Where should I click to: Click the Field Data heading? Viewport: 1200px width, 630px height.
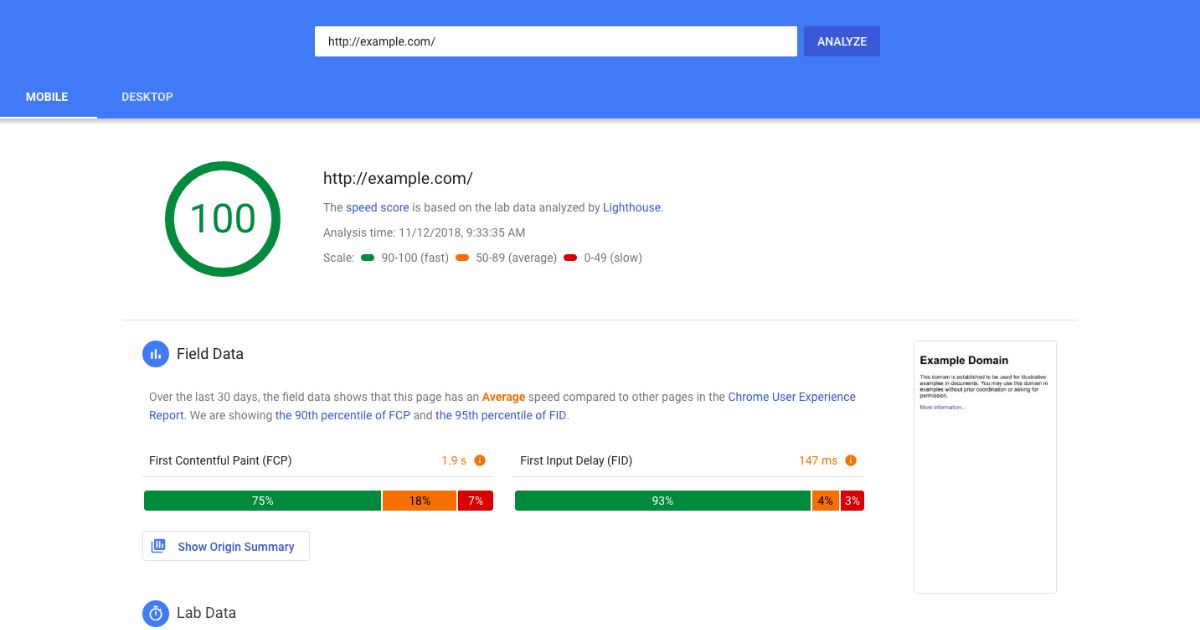[x=210, y=354]
